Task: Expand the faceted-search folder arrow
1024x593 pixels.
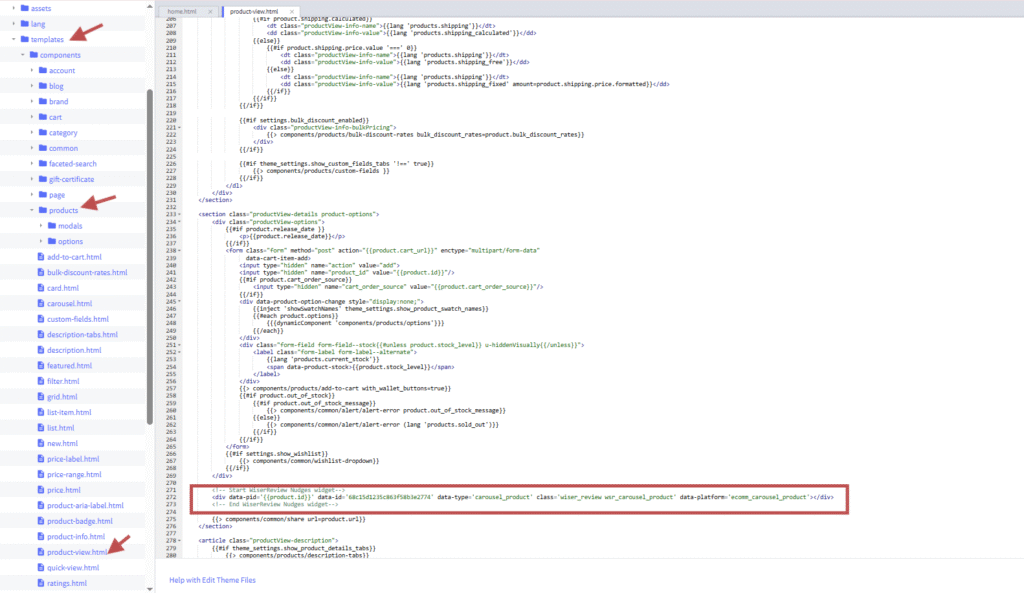Action: [x=31, y=164]
